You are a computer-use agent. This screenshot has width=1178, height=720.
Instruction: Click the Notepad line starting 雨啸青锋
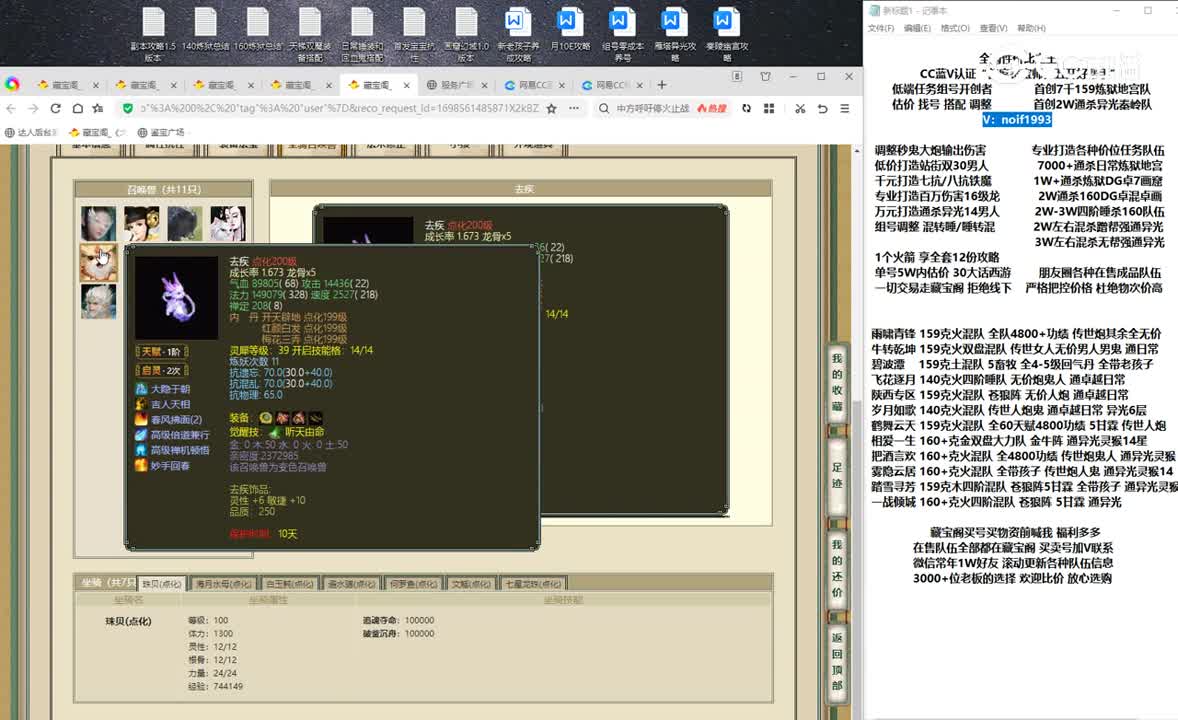(x=1016, y=333)
